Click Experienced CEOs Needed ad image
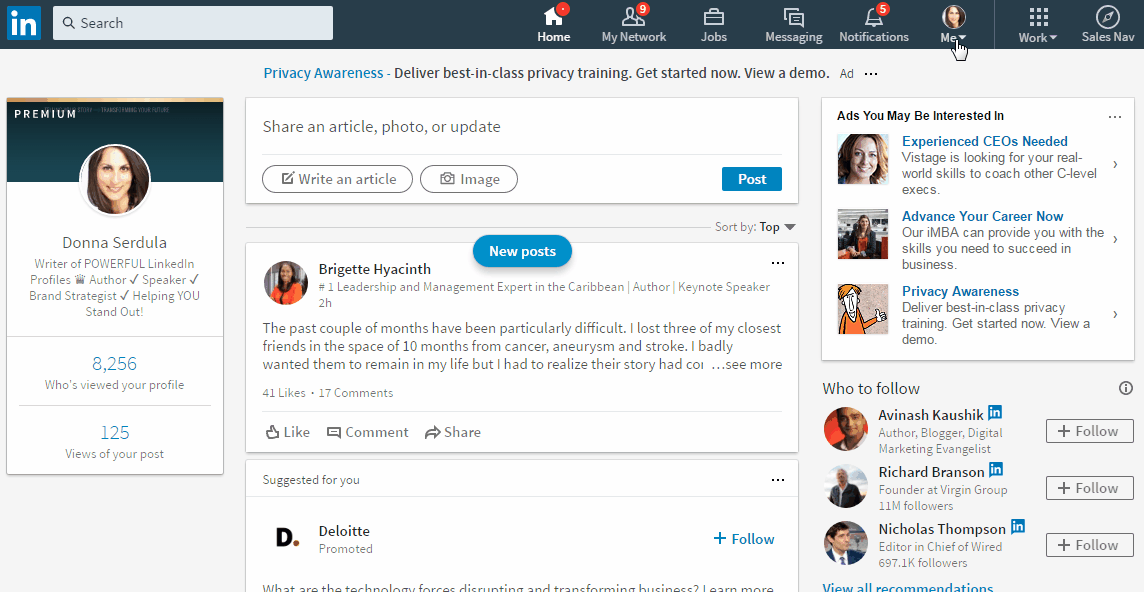This screenshot has height=592, width=1144. 862,158
